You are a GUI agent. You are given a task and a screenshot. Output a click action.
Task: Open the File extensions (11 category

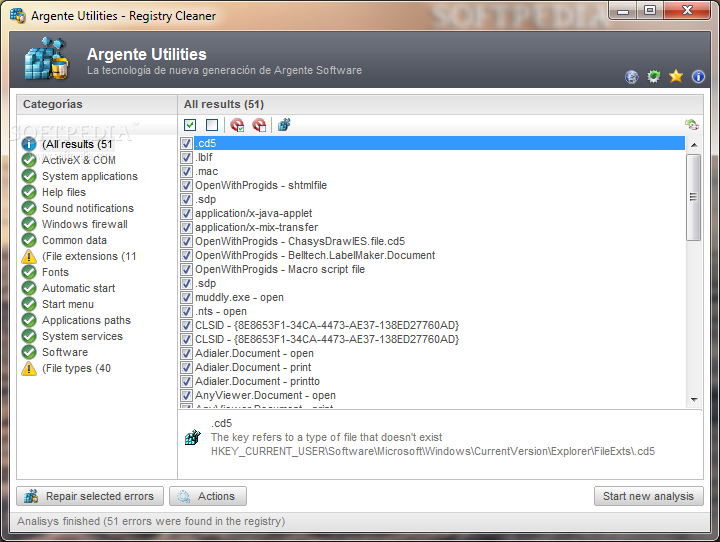(89, 256)
